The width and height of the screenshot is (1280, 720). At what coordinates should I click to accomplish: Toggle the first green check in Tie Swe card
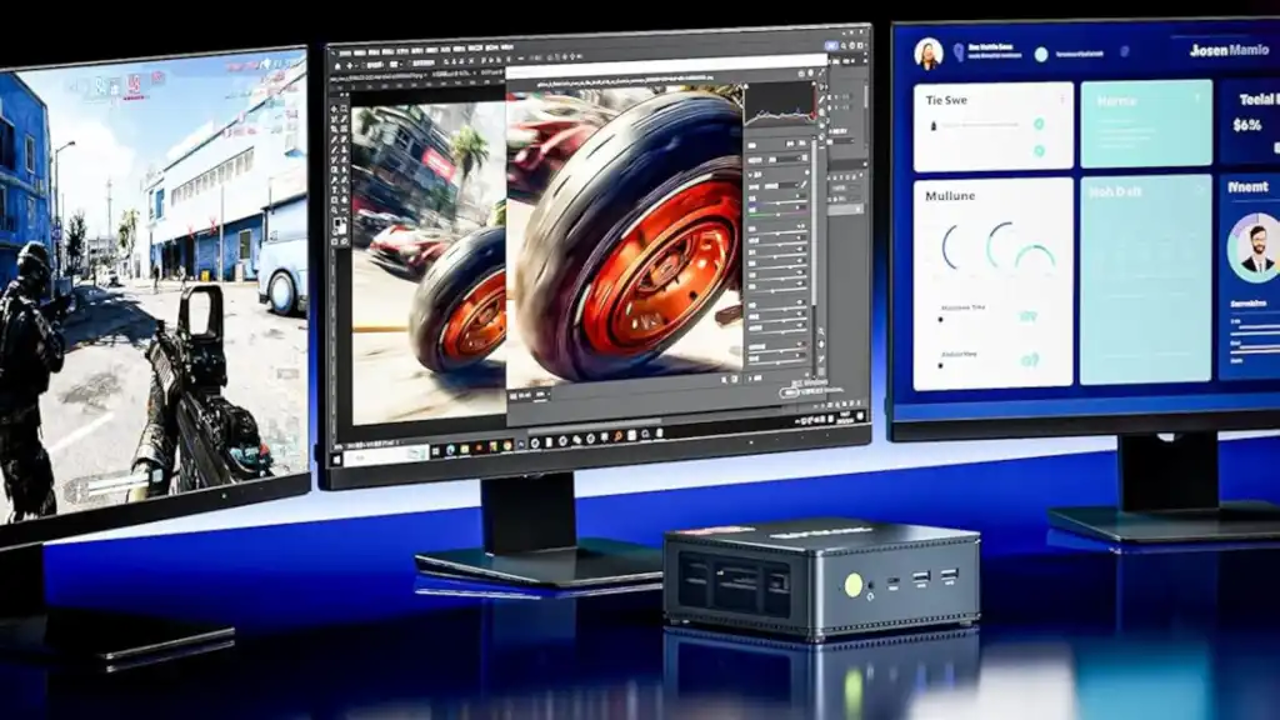pyautogui.click(x=1039, y=124)
